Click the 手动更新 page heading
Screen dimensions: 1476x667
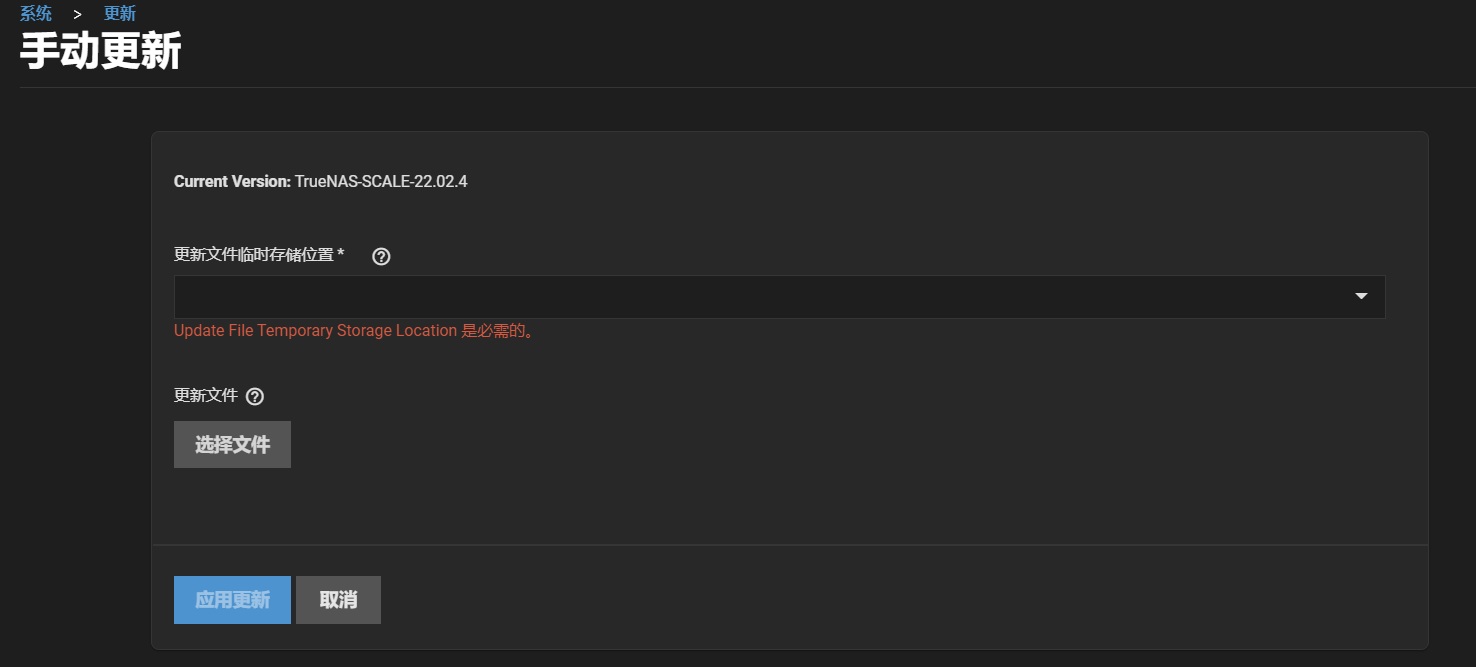click(101, 52)
